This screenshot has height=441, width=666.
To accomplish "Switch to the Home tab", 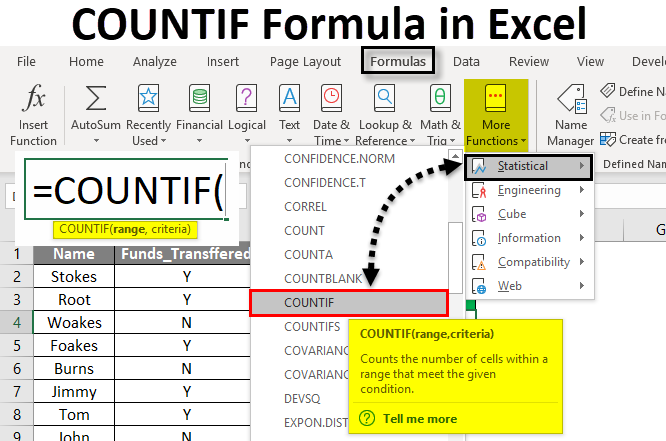I will tap(86, 62).
